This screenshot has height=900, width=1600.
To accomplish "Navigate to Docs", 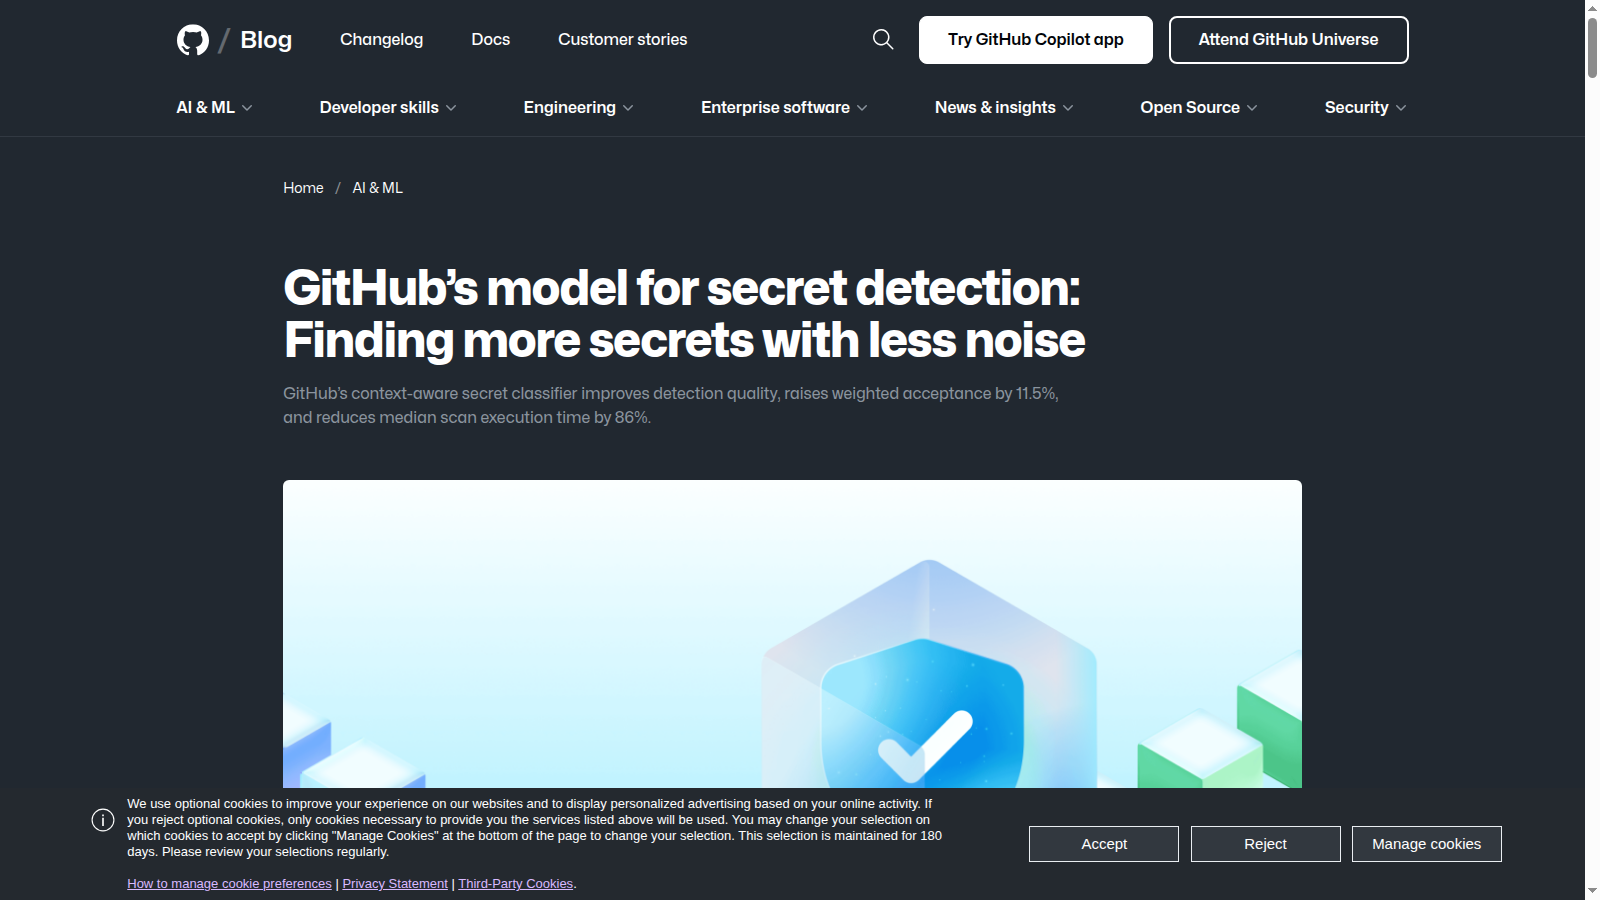I will [490, 39].
